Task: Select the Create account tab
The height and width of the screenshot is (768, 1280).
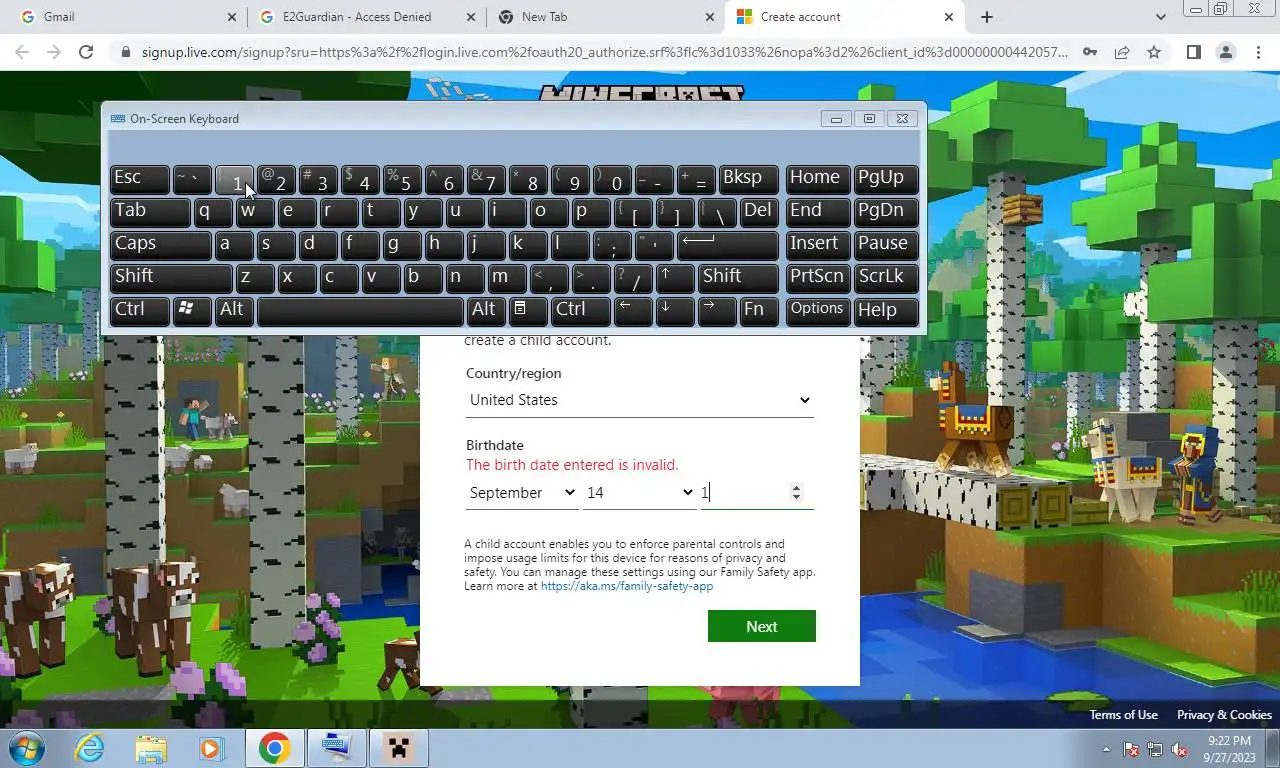Action: pos(844,17)
